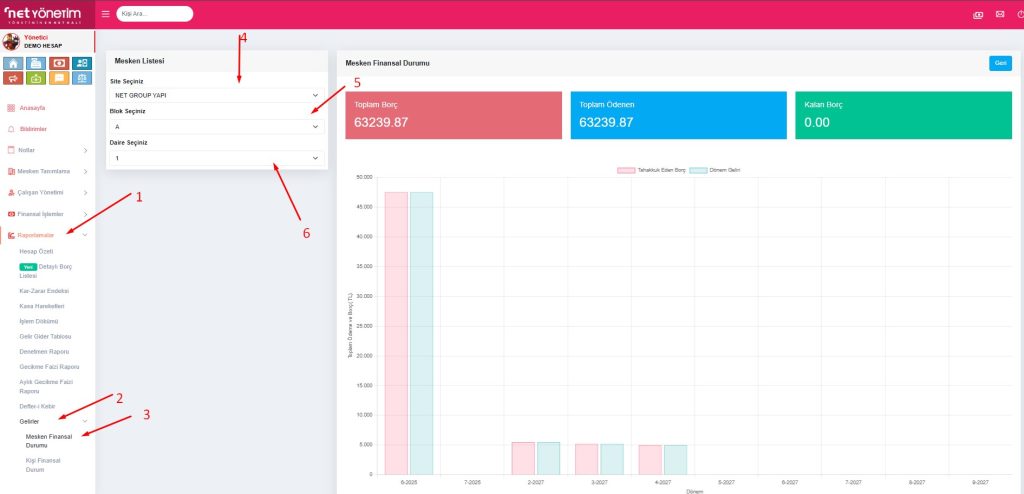Viewport: 1024px width, 494px height.
Task: Expand the Finansal İşlemler sidebar menu
Action: (47, 214)
